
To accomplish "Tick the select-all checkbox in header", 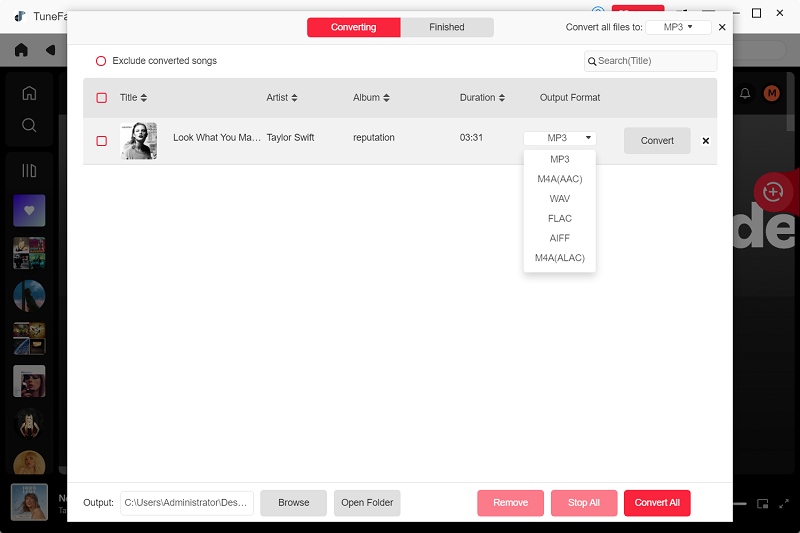I will click(x=102, y=98).
